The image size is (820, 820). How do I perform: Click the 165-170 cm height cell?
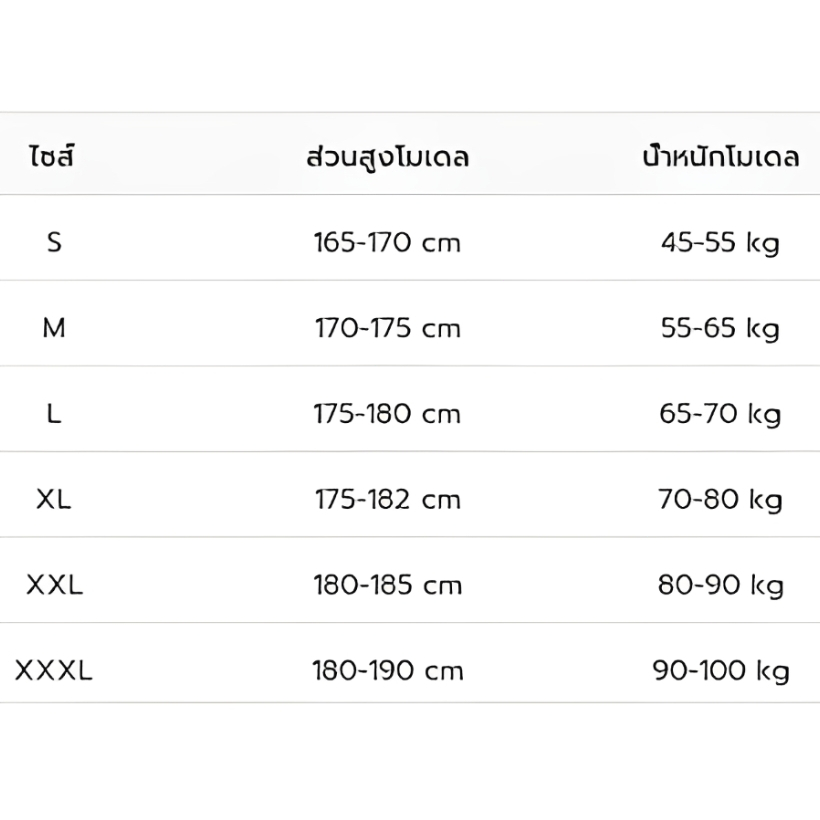tap(388, 242)
